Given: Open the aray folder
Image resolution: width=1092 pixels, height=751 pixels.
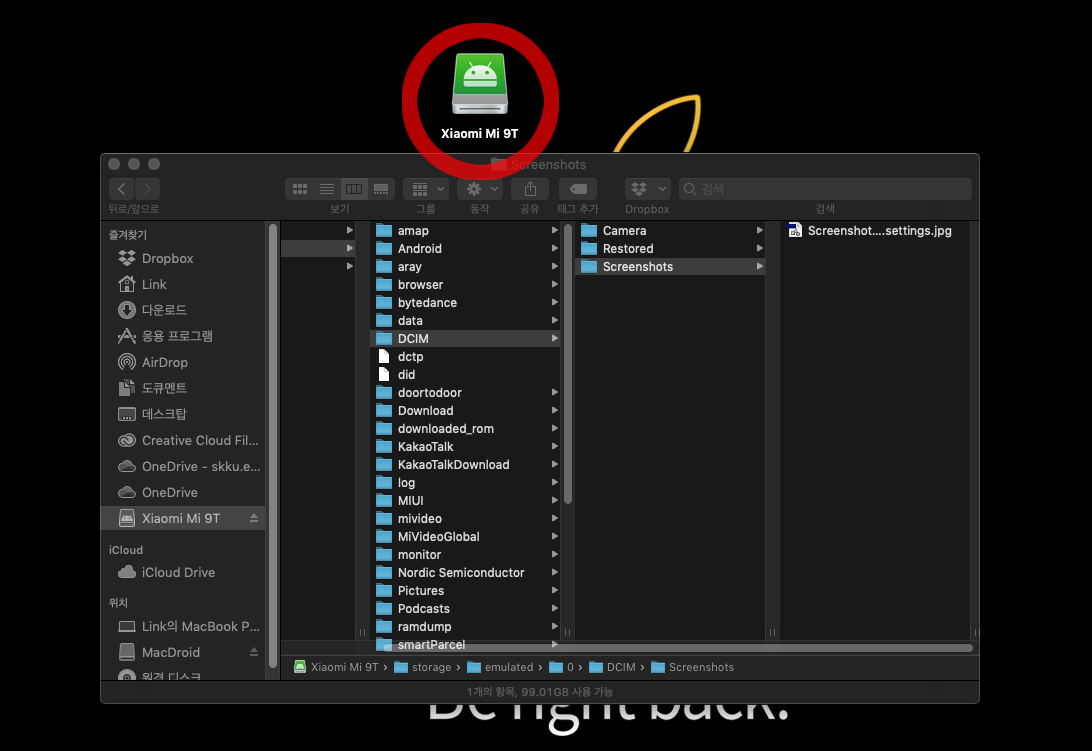Looking at the screenshot, I should 465,267.
